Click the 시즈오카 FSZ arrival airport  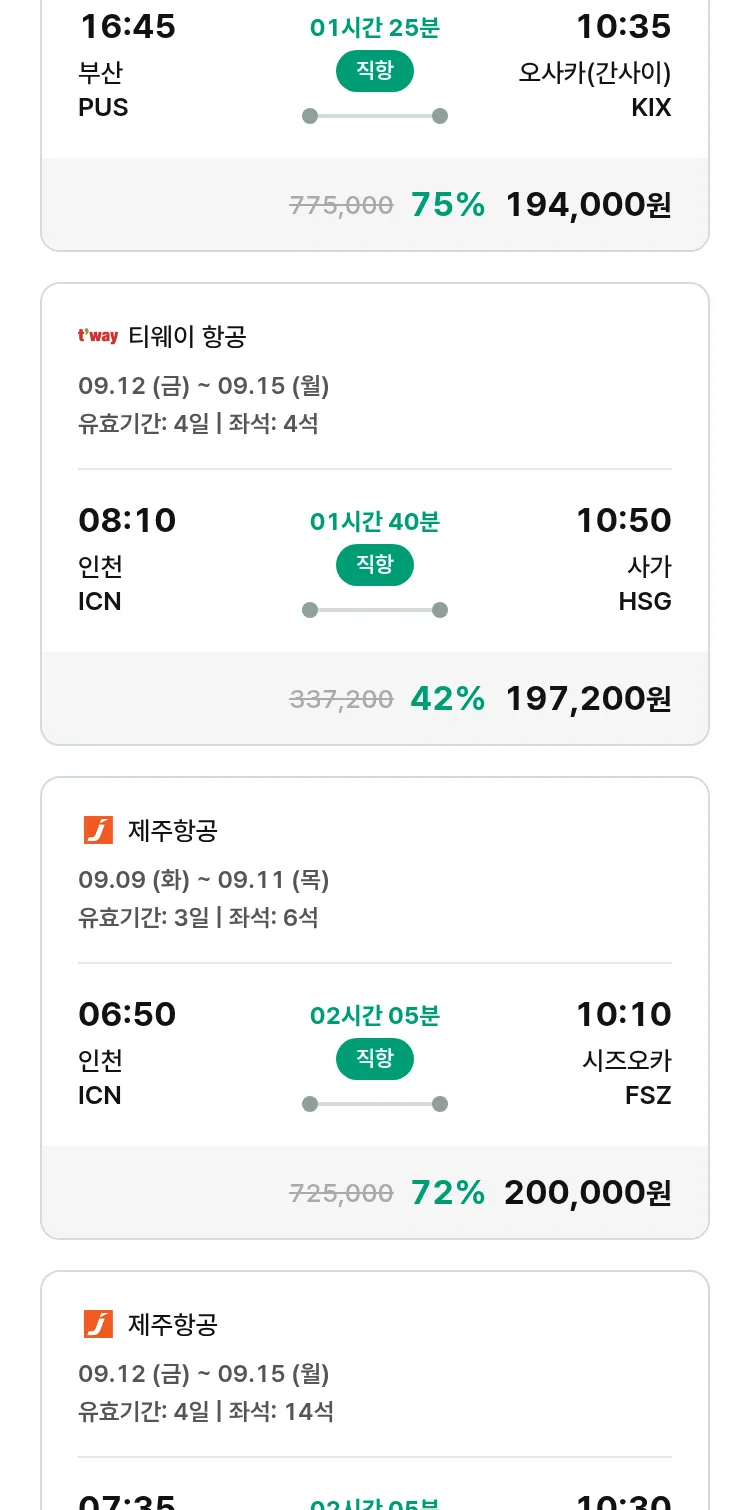pyautogui.click(x=627, y=1077)
